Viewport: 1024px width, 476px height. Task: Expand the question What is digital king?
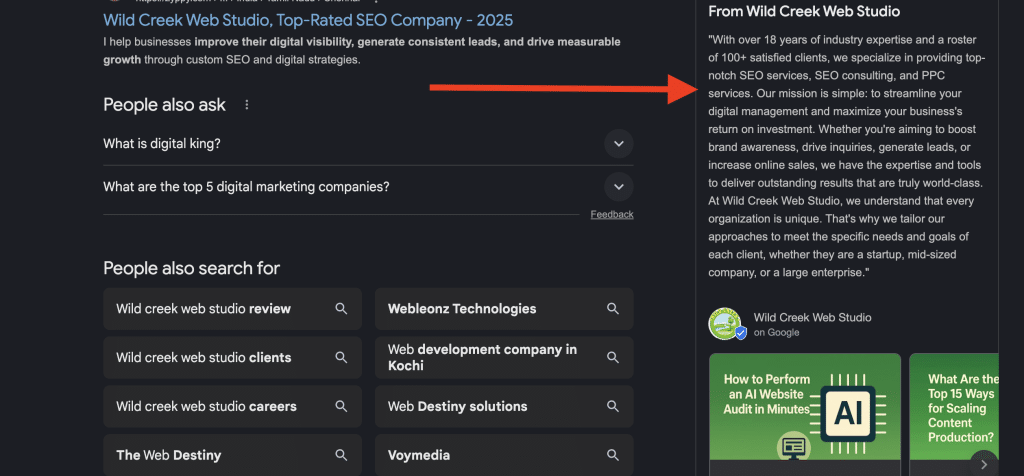[368, 144]
